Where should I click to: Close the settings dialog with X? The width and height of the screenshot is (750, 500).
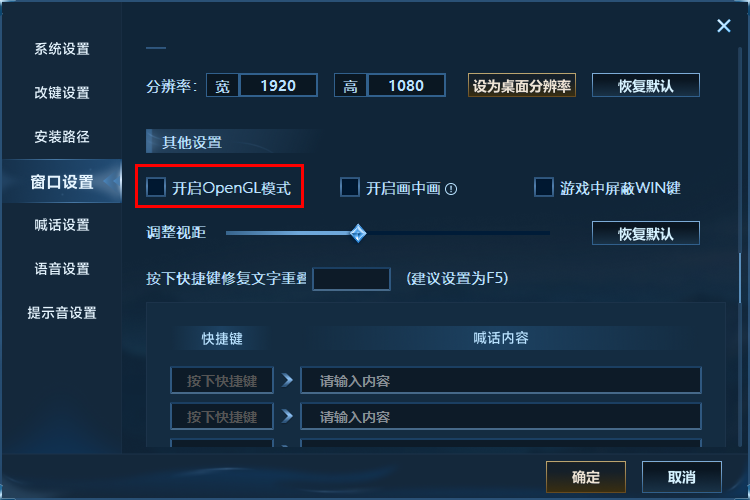click(724, 25)
